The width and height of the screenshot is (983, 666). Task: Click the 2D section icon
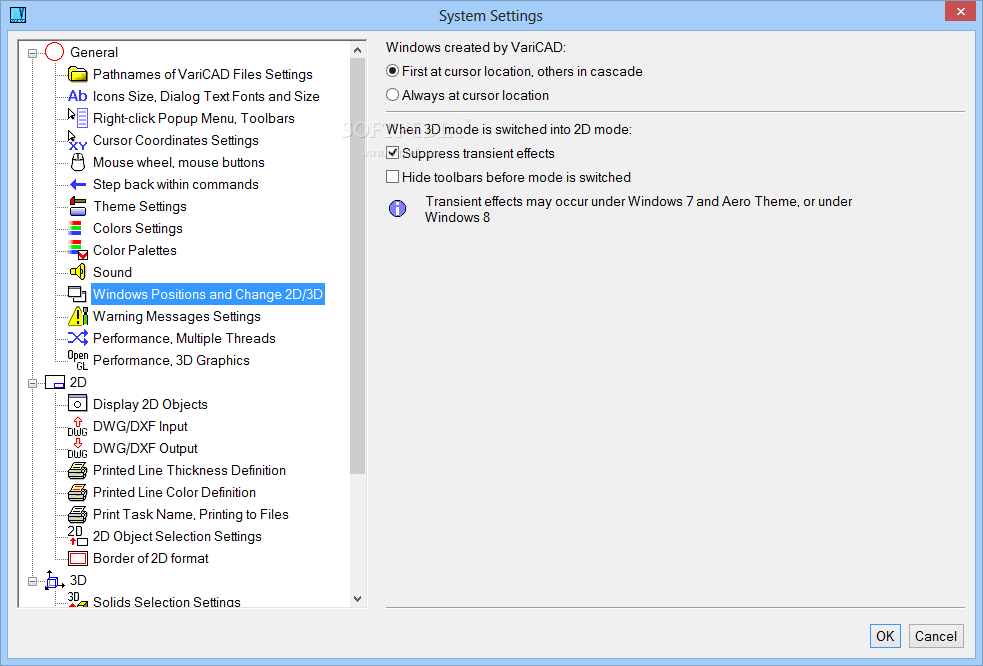[55, 382]
